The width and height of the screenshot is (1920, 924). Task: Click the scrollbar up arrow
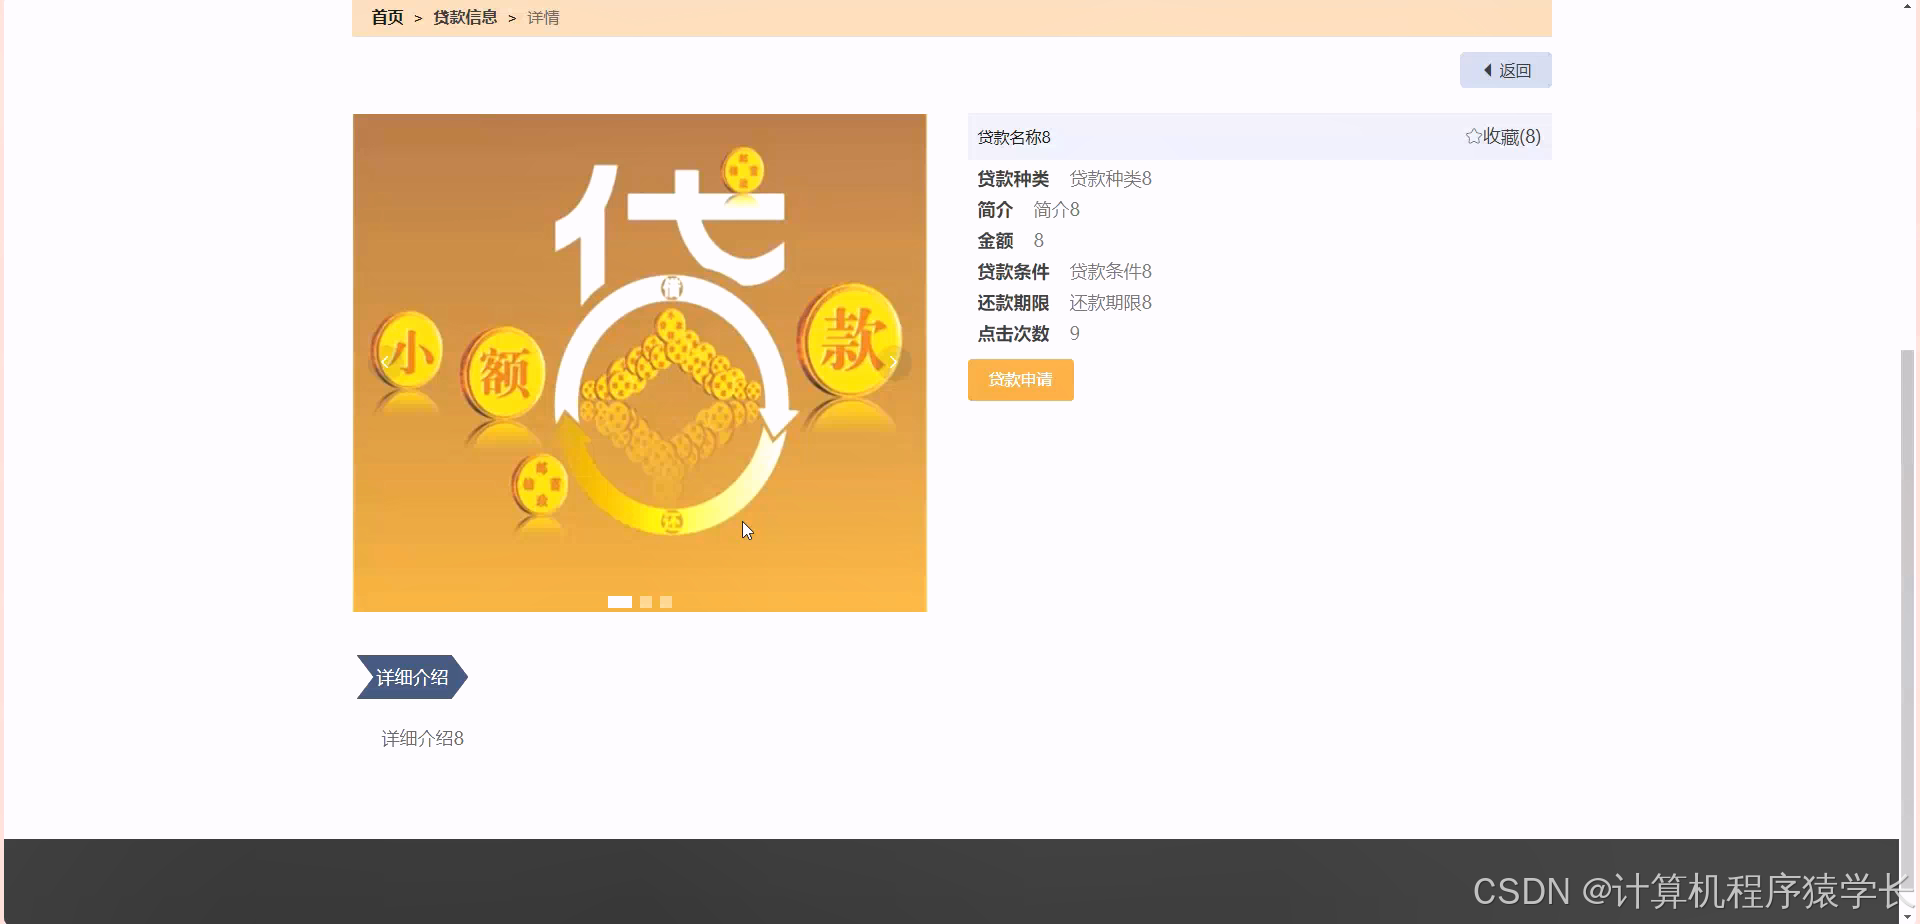(1908, 7)
